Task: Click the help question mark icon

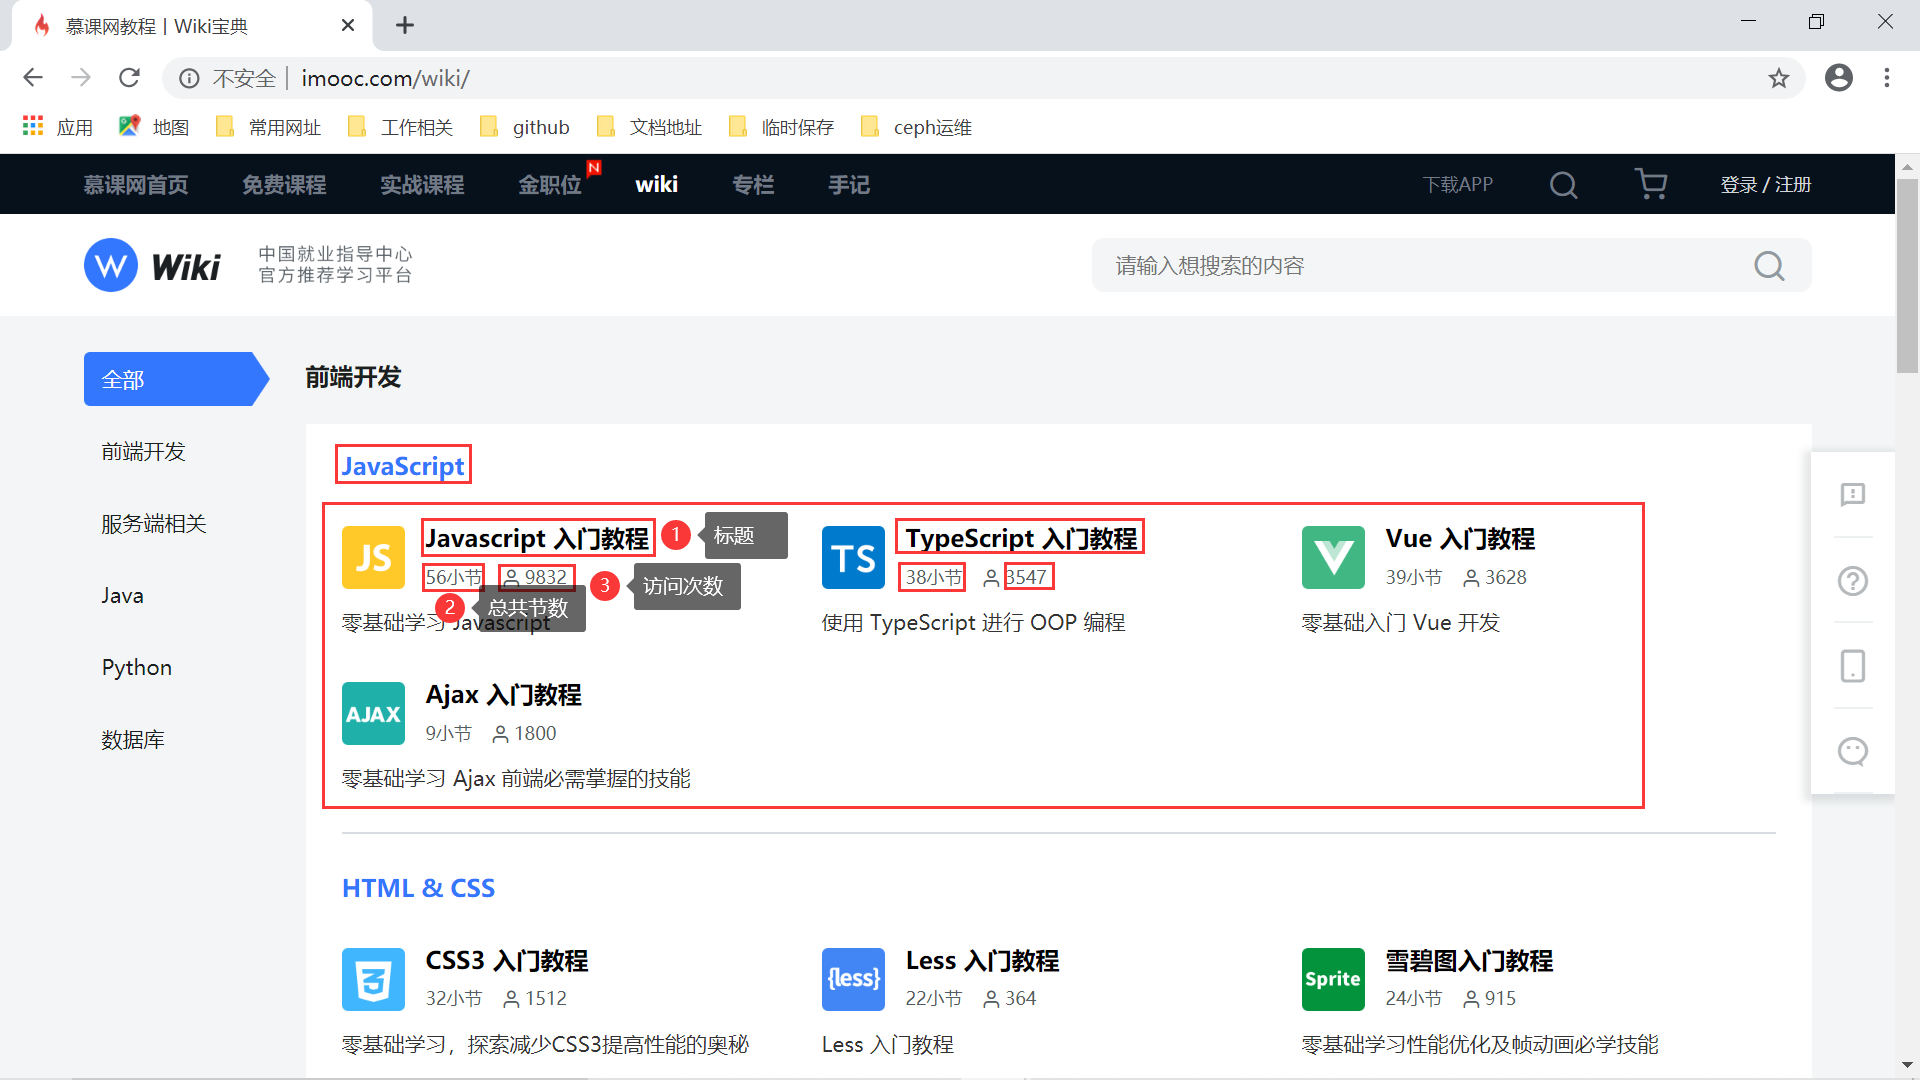Action: coord(1852,581)
